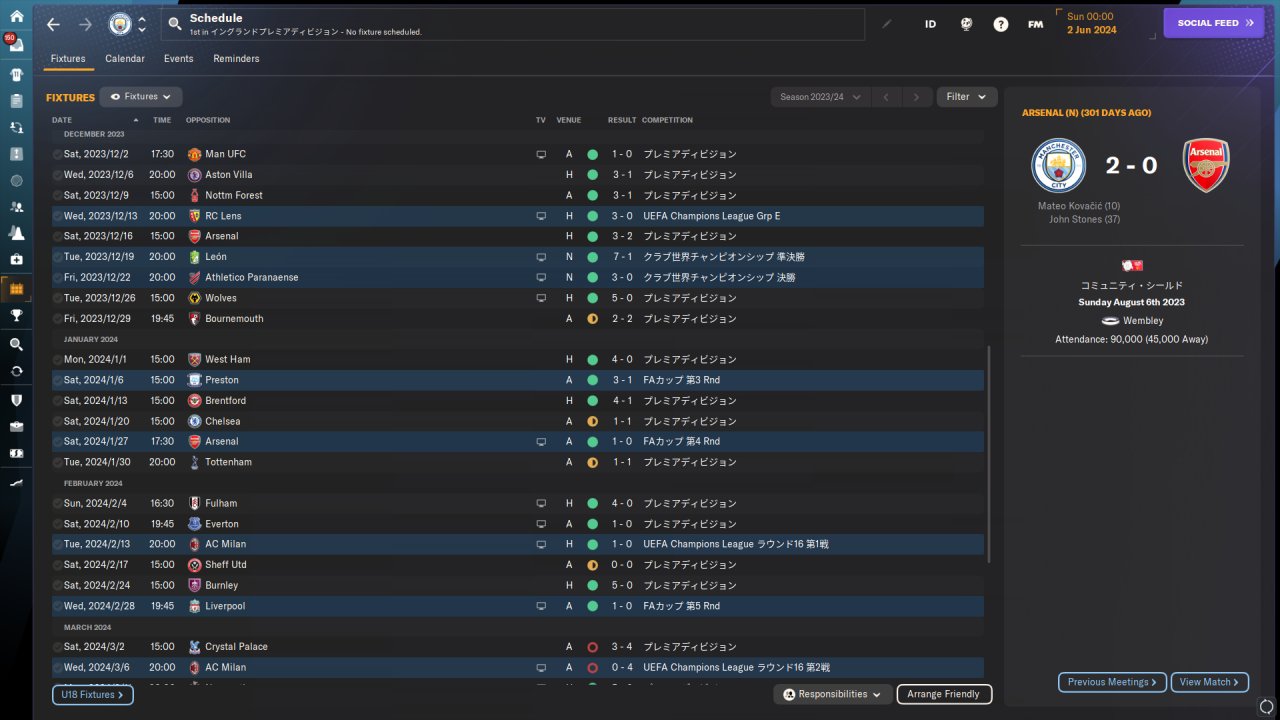Open the club switcher arrows beside the badge
The width and height of the screenshot is (1280, 720).
[x=142, y=24]
